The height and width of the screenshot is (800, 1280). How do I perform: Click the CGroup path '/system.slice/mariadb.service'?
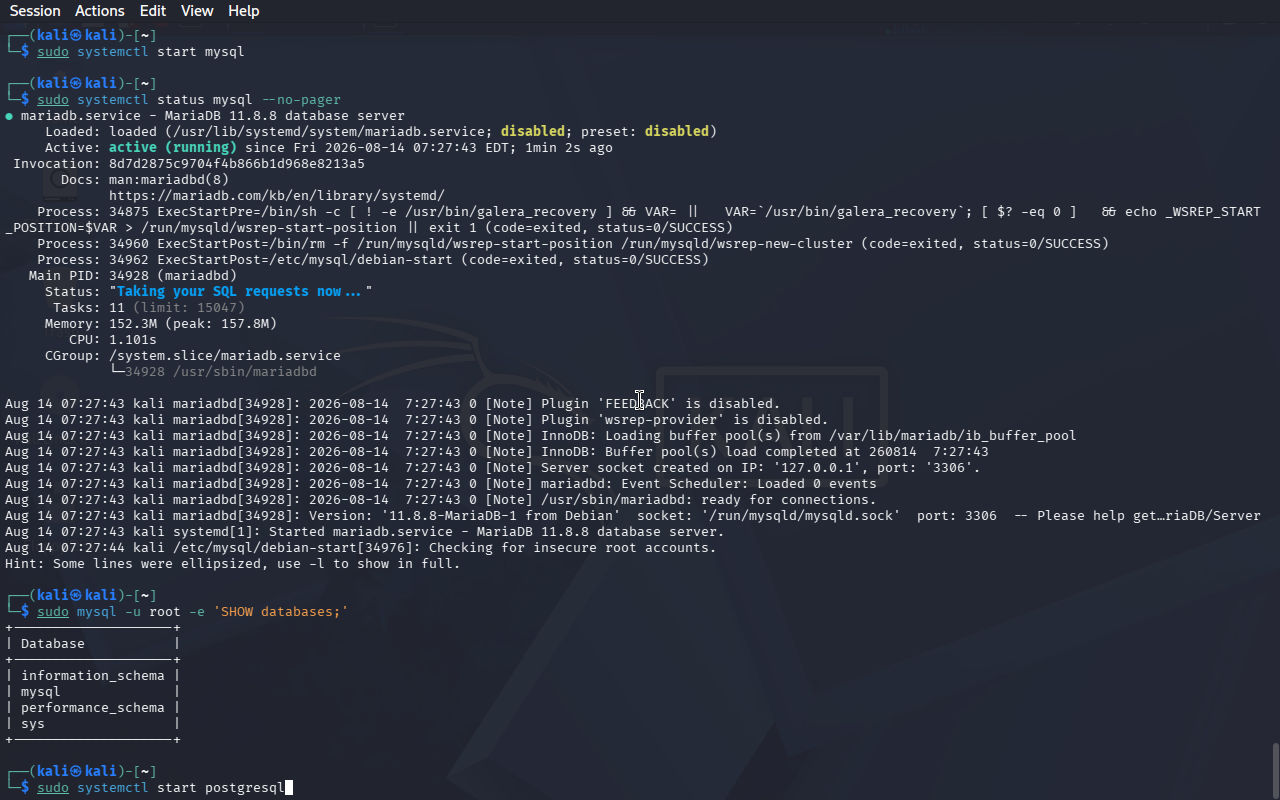[225, 356]
